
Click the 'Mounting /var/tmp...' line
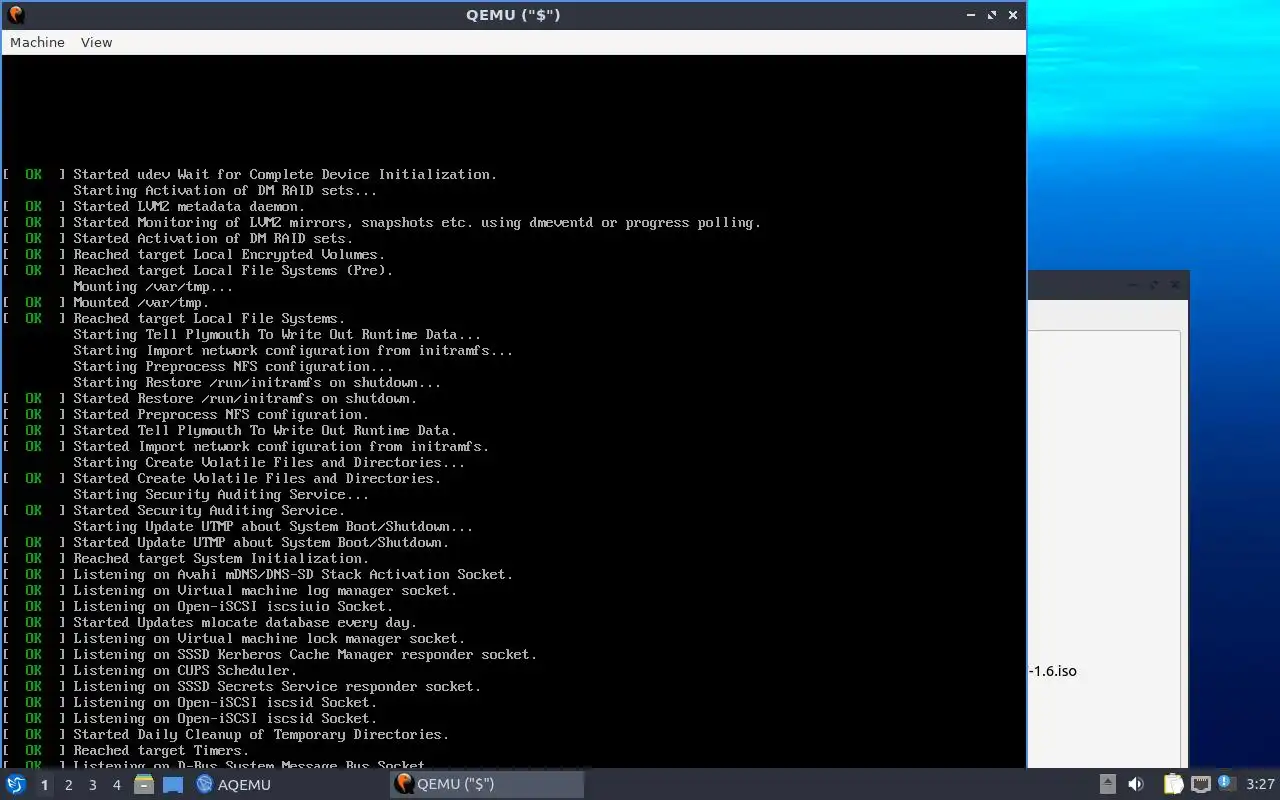tap(153, 286)
